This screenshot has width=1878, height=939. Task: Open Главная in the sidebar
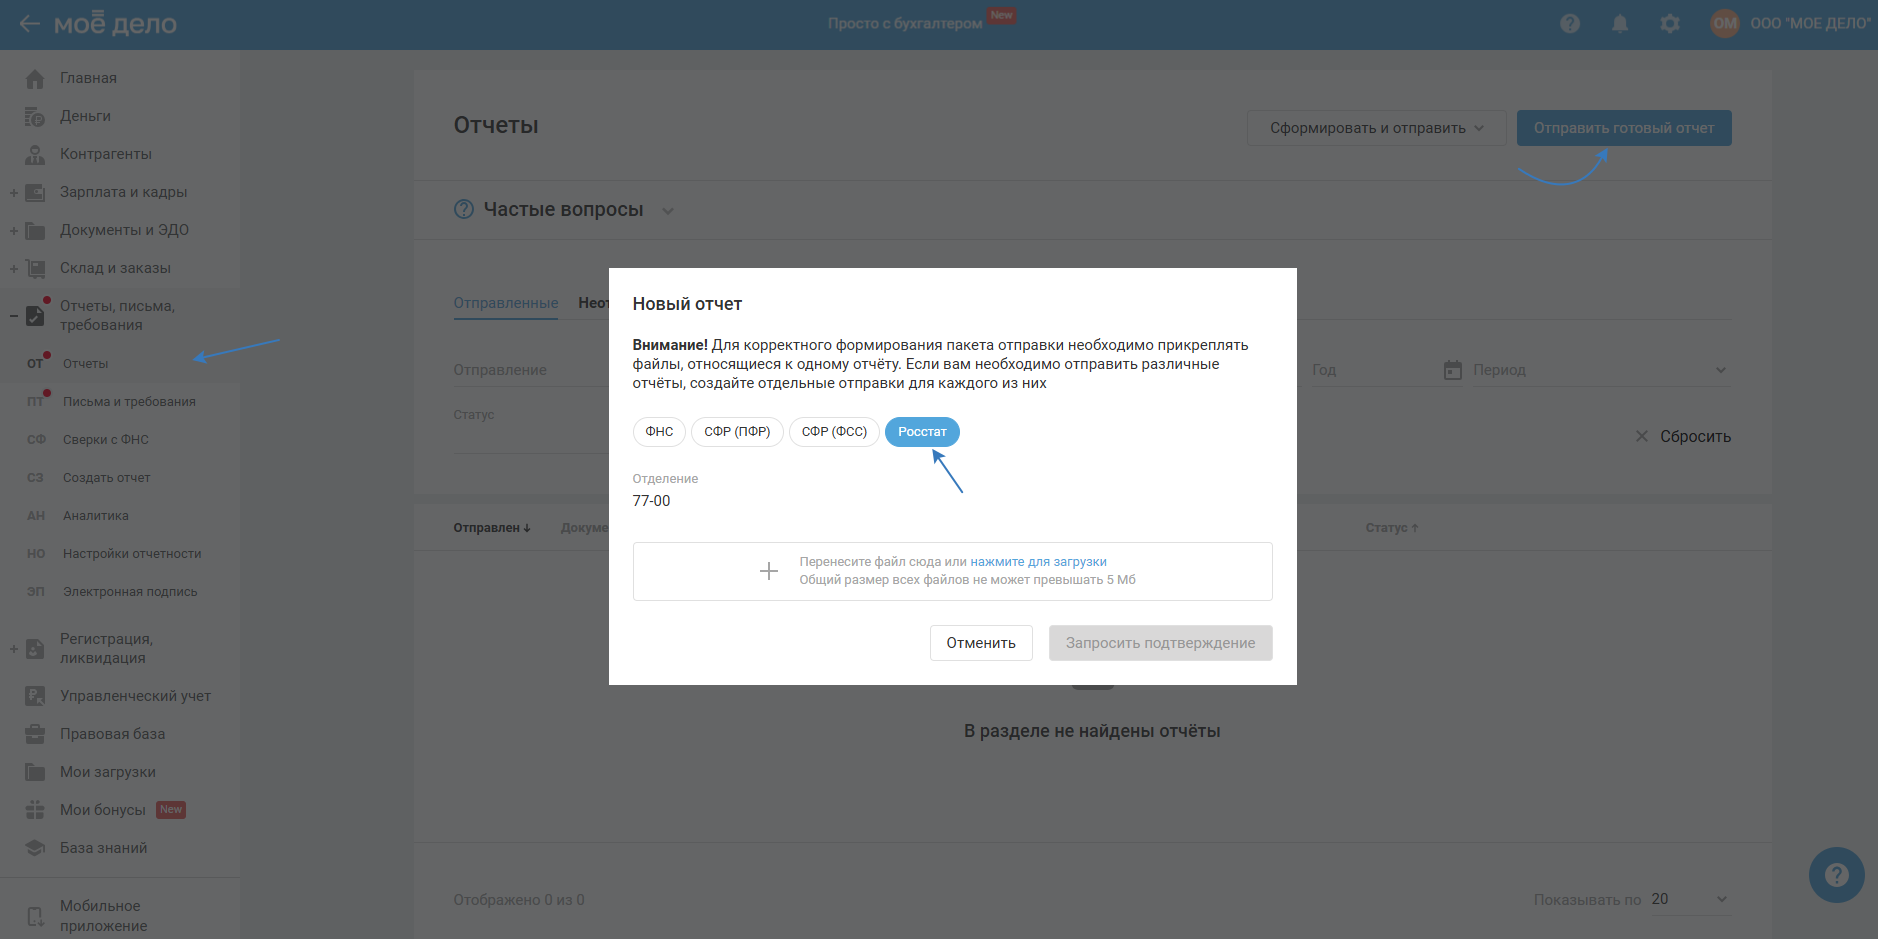pyautogui.click(x=88, y=78)
